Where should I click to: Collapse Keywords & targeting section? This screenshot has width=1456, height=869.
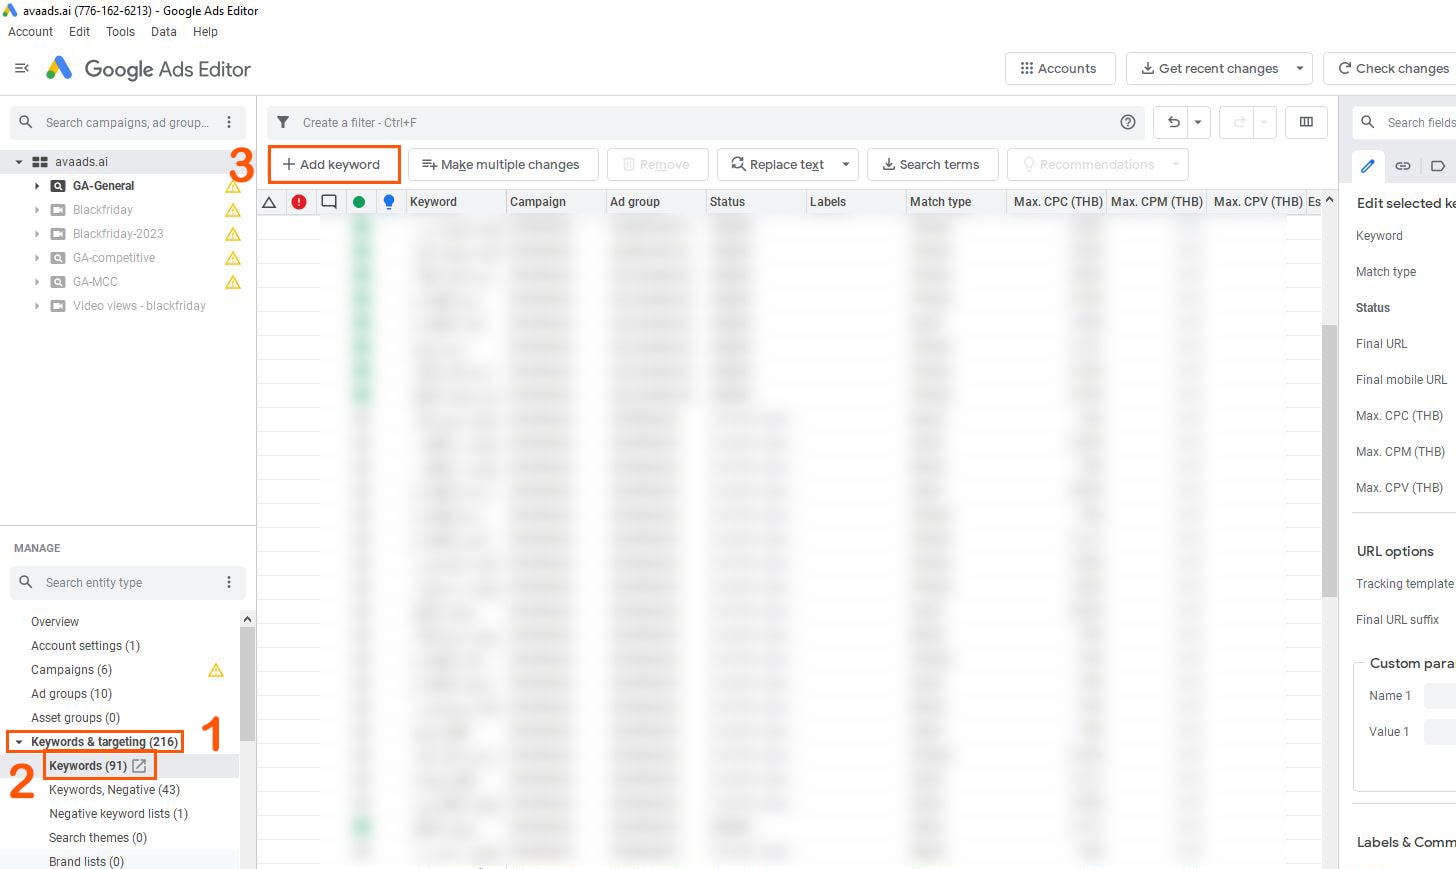tap(19, 742)
